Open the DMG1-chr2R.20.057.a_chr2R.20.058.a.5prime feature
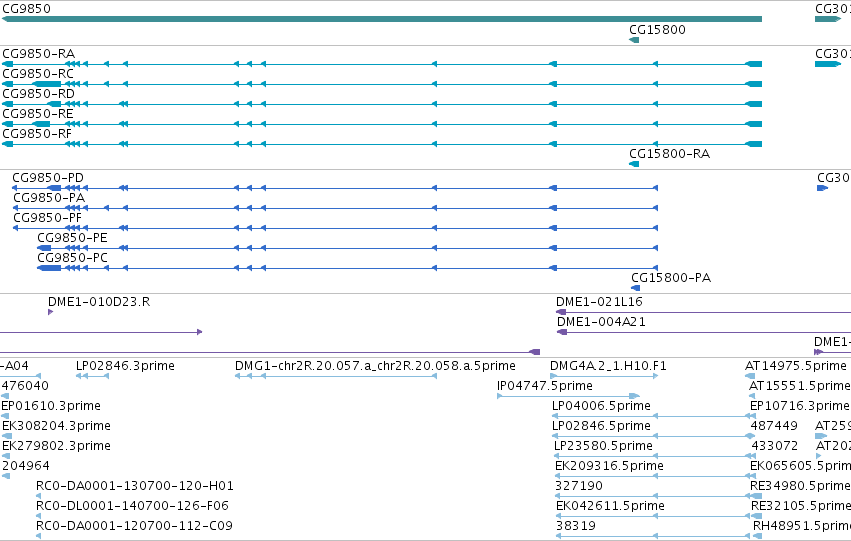The width and height of the screenshot is (851, 541). pos(375,366)
